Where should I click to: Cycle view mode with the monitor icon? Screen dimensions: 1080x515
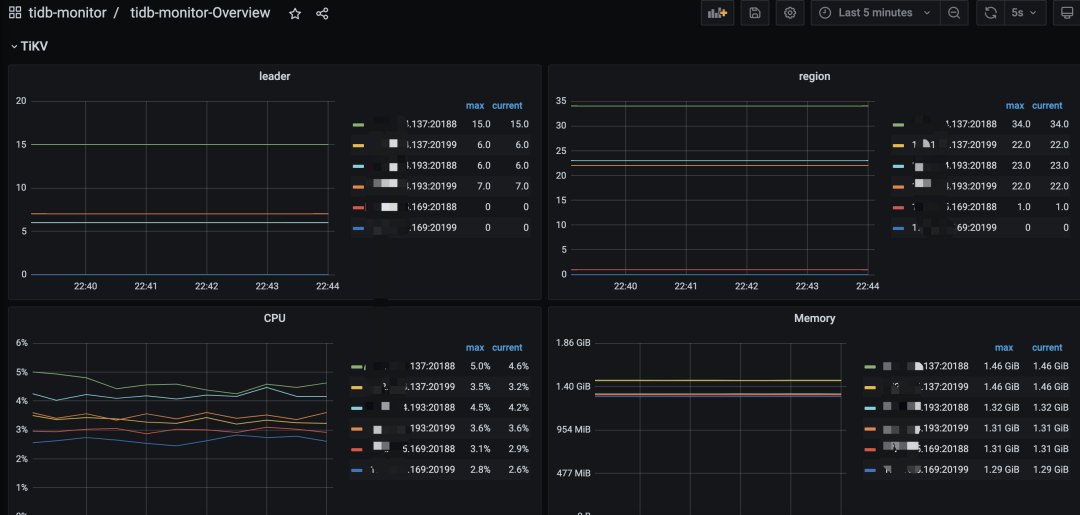coord(1066,13)
